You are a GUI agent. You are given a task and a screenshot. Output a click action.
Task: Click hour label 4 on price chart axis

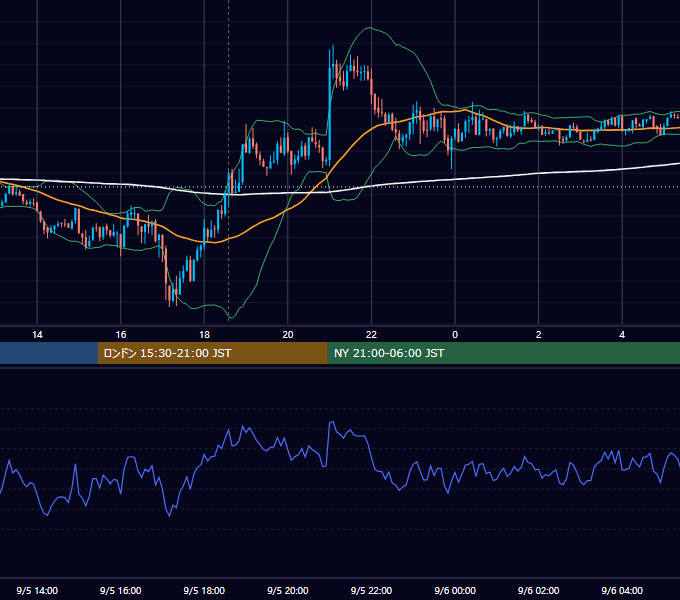coord(622,335)
